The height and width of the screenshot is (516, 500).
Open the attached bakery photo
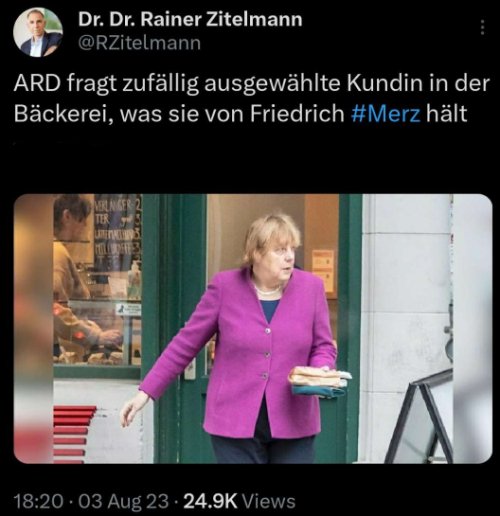(x=253, y=328)
